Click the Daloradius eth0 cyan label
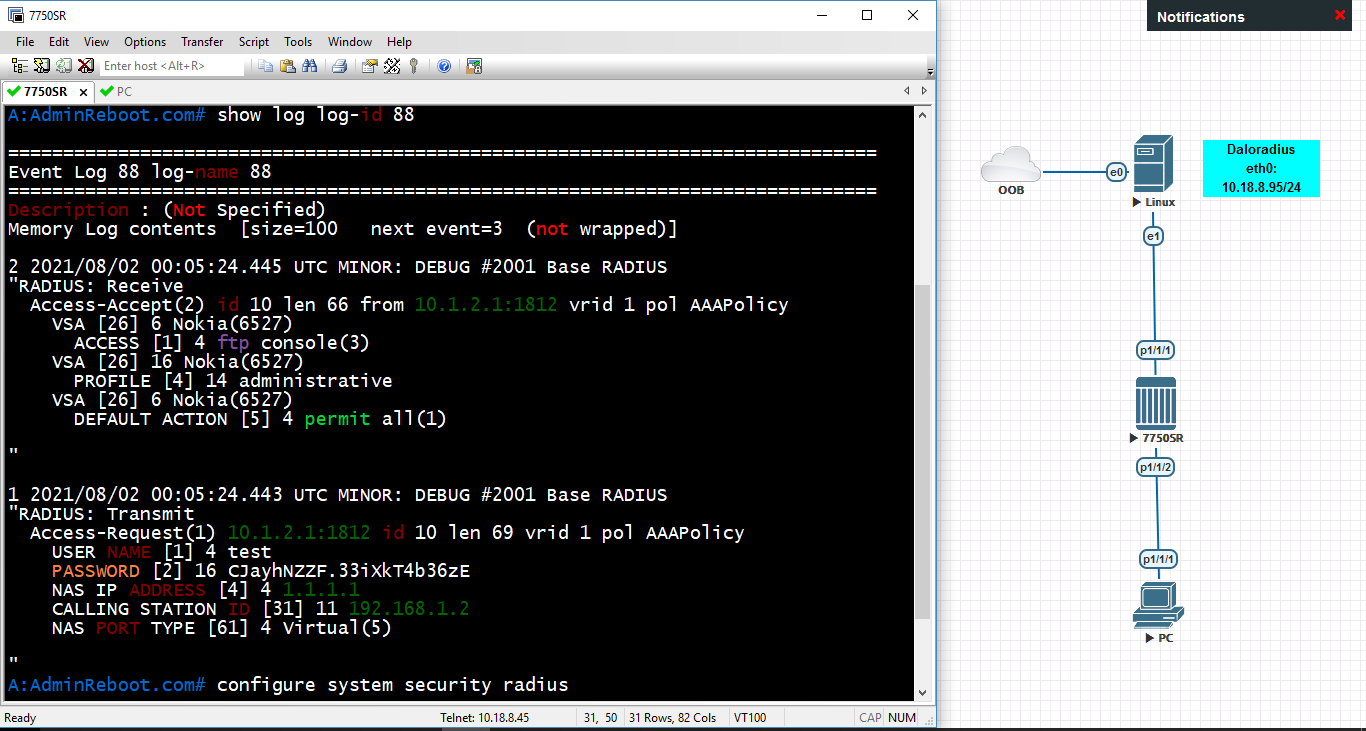Image resolution: width=1366 pixels, height=731 pixels. [x=1261, y=168]
